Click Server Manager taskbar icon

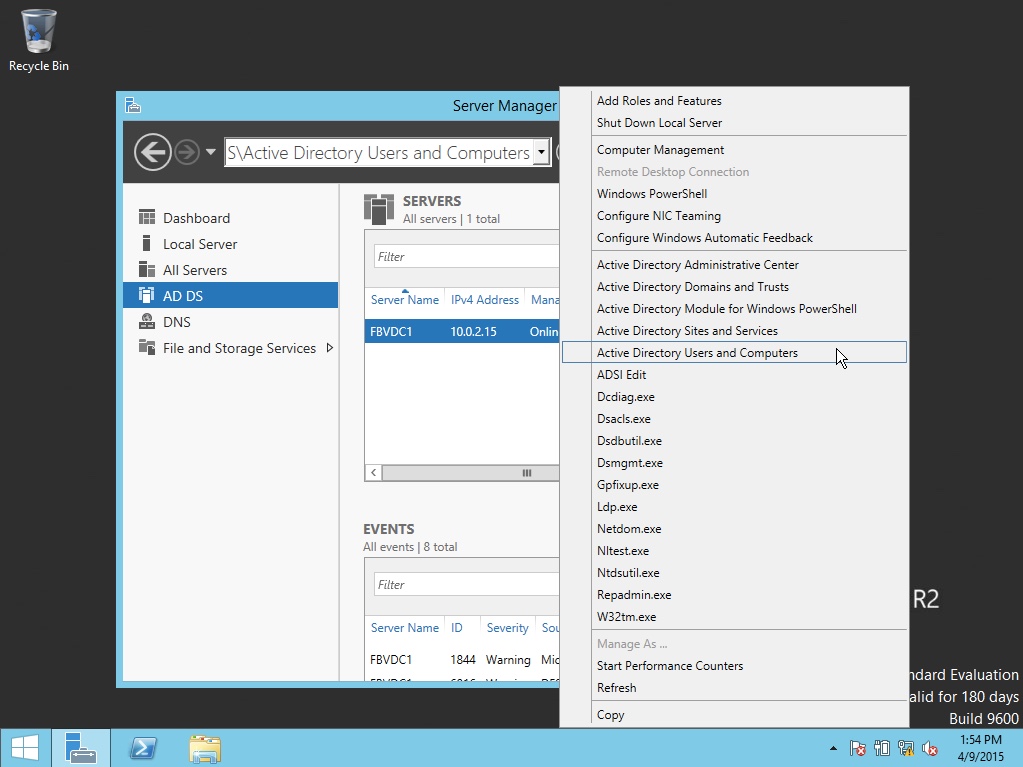click(x=81, y=748)
